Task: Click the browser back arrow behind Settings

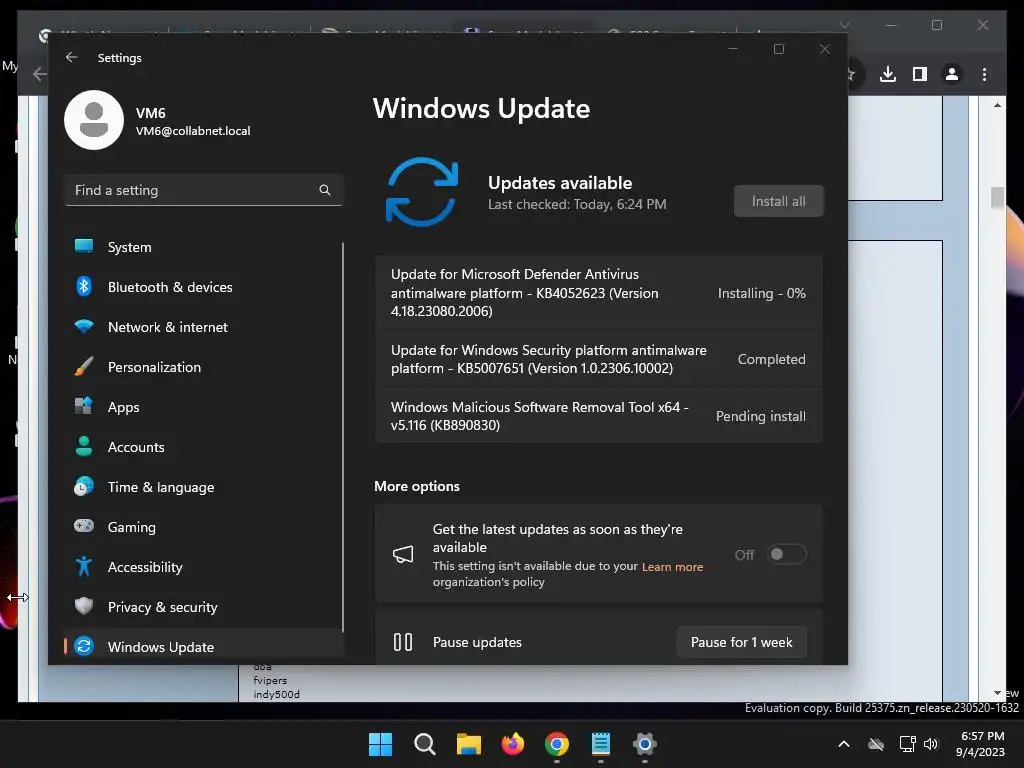Action: tap(39, 74)
